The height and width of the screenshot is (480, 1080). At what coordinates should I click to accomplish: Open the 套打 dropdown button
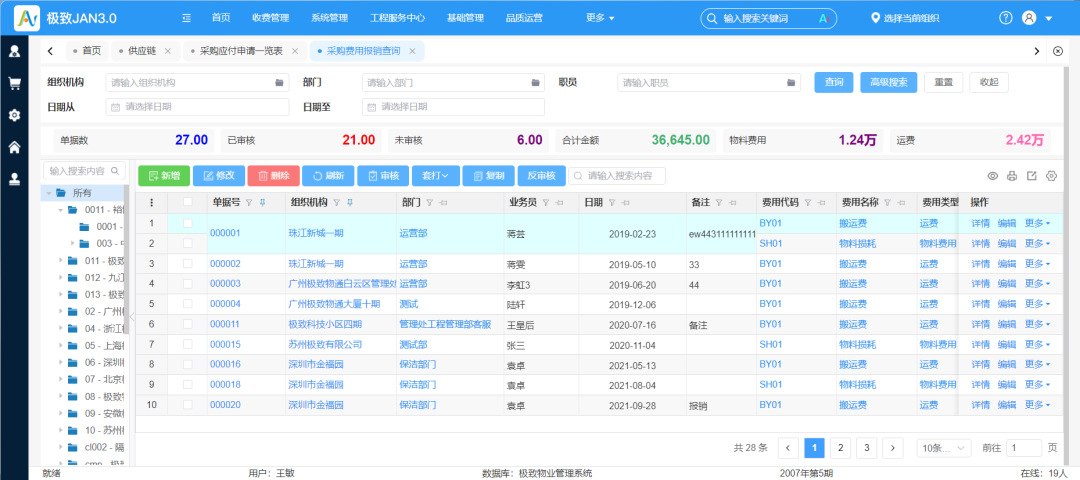point(435,176)
